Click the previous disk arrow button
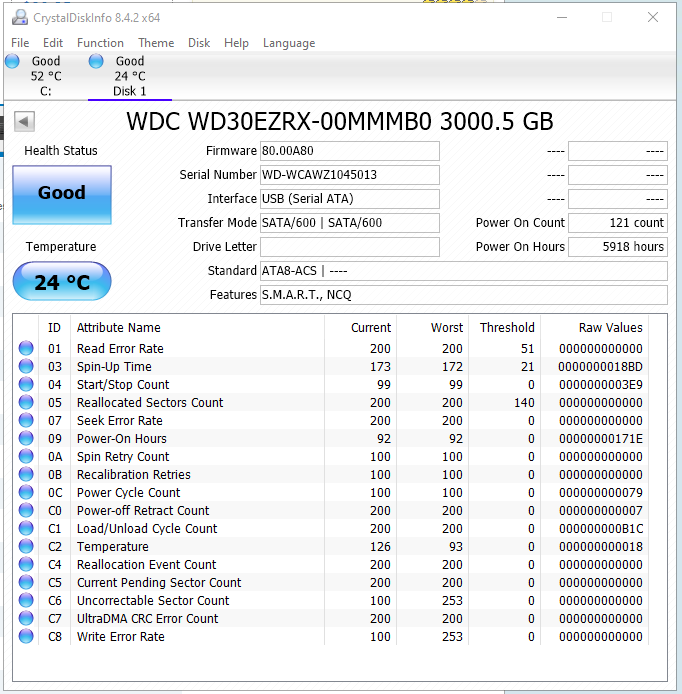The width and height of the screenshot is (682, 694). [25, 121]
